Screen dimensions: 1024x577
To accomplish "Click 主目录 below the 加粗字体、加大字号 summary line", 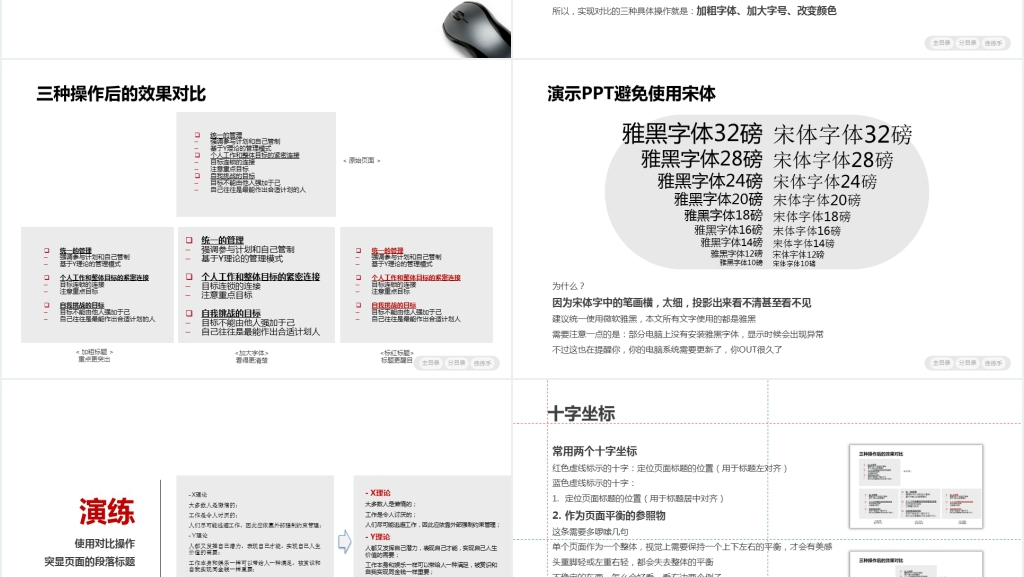I will click(x=940, y=43).
